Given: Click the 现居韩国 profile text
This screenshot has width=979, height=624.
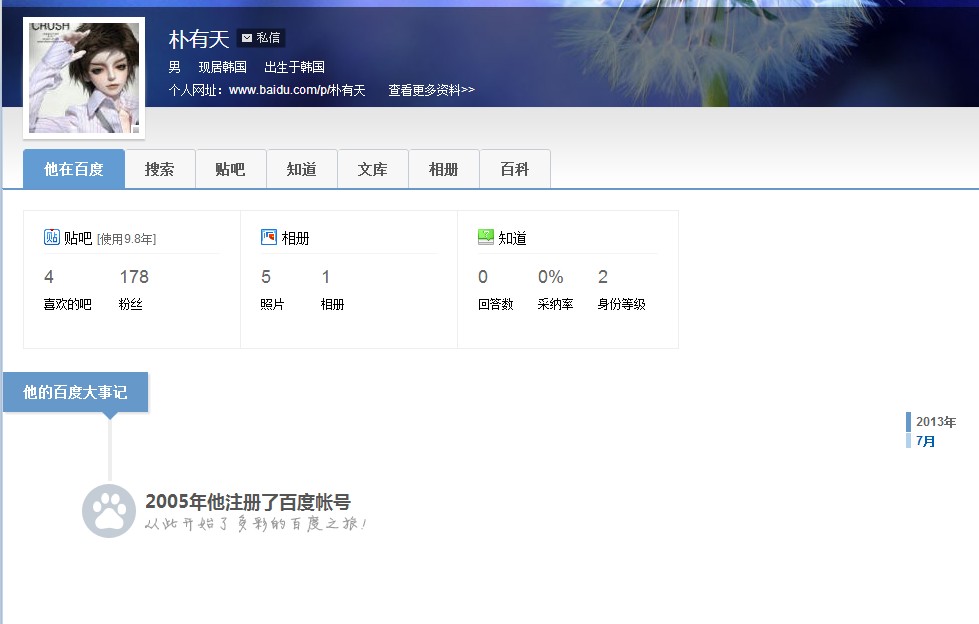Looking at the screenshot, I should (222, 67).
